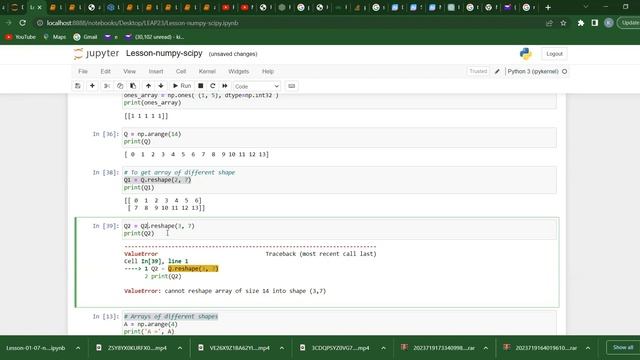Viewport: 640px width, 360px height.
Task: Expand options for VE26X0Z1BA6ZYL mp4 download
Action: pos(282,348)
